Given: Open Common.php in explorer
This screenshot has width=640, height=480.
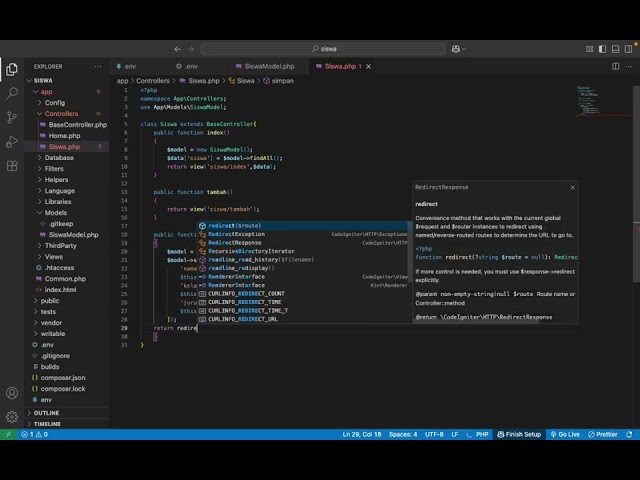Looking at the screenshot, I should pyautogui.click(x=65, y=279).
